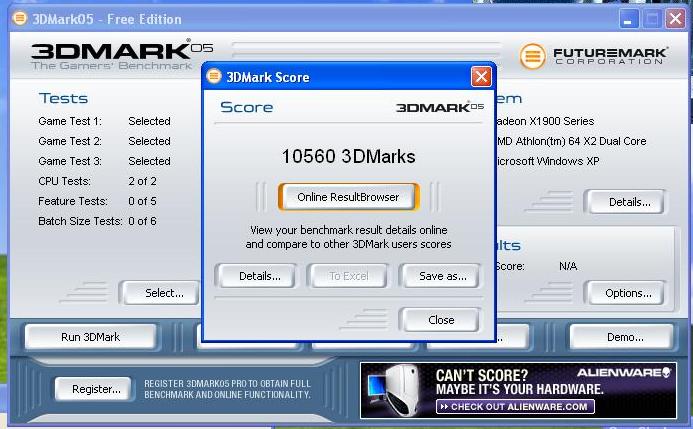
Task: Click the Radeon X1900 Series text
Action: tap(545, 121)
